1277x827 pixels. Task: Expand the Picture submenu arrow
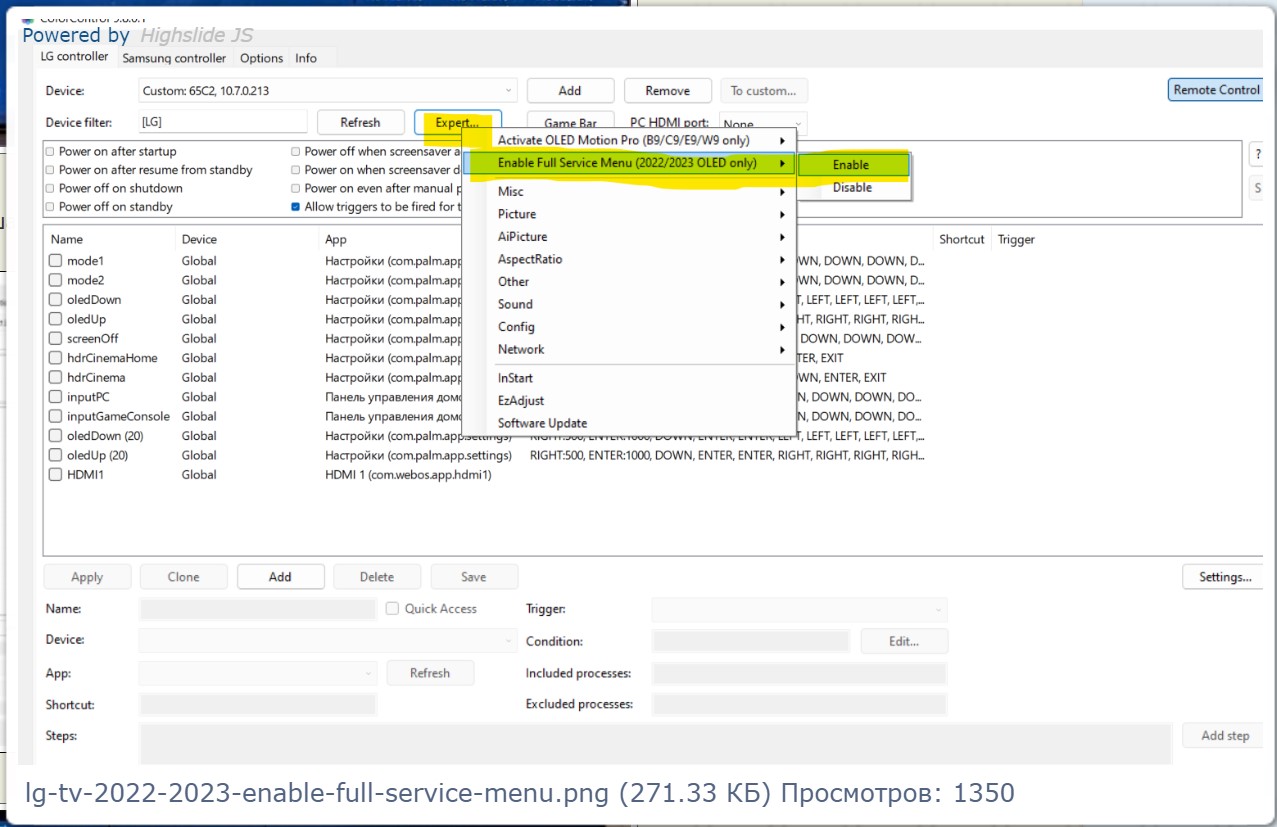click(781, 214)
